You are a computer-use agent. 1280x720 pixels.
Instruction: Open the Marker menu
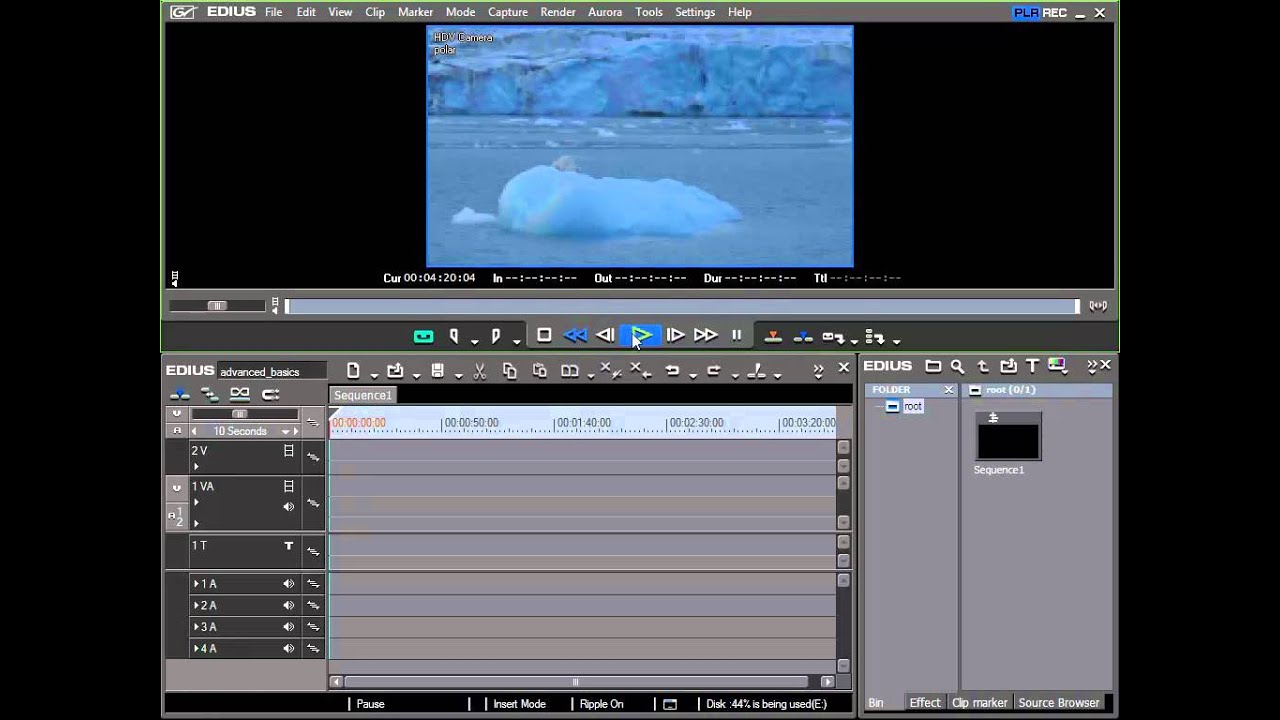[x=415, y=12]
